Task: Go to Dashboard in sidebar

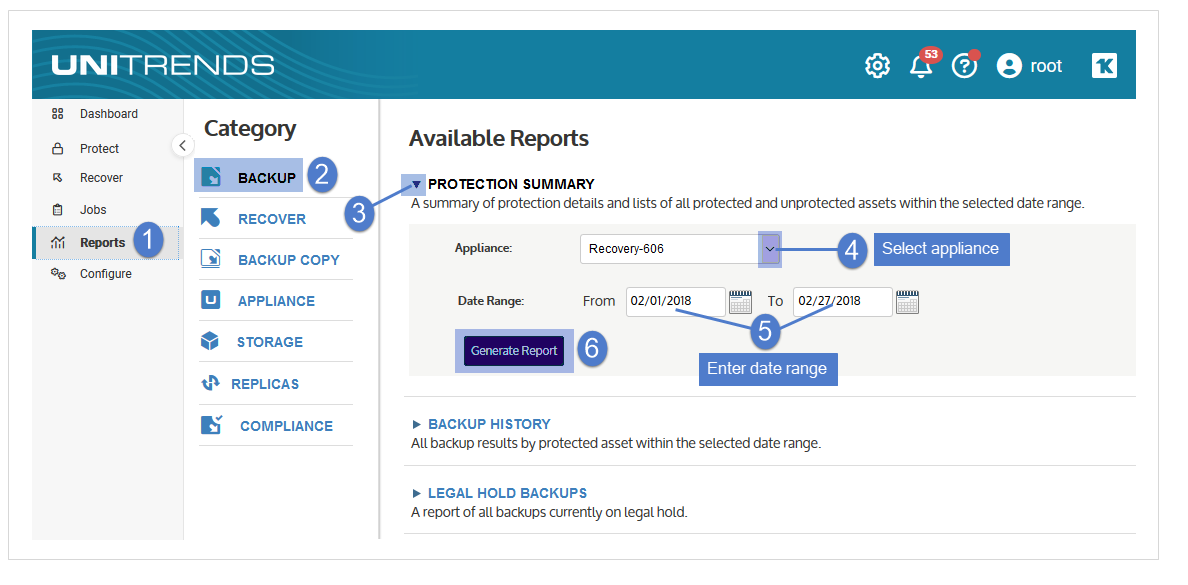Action: [109, 114]
